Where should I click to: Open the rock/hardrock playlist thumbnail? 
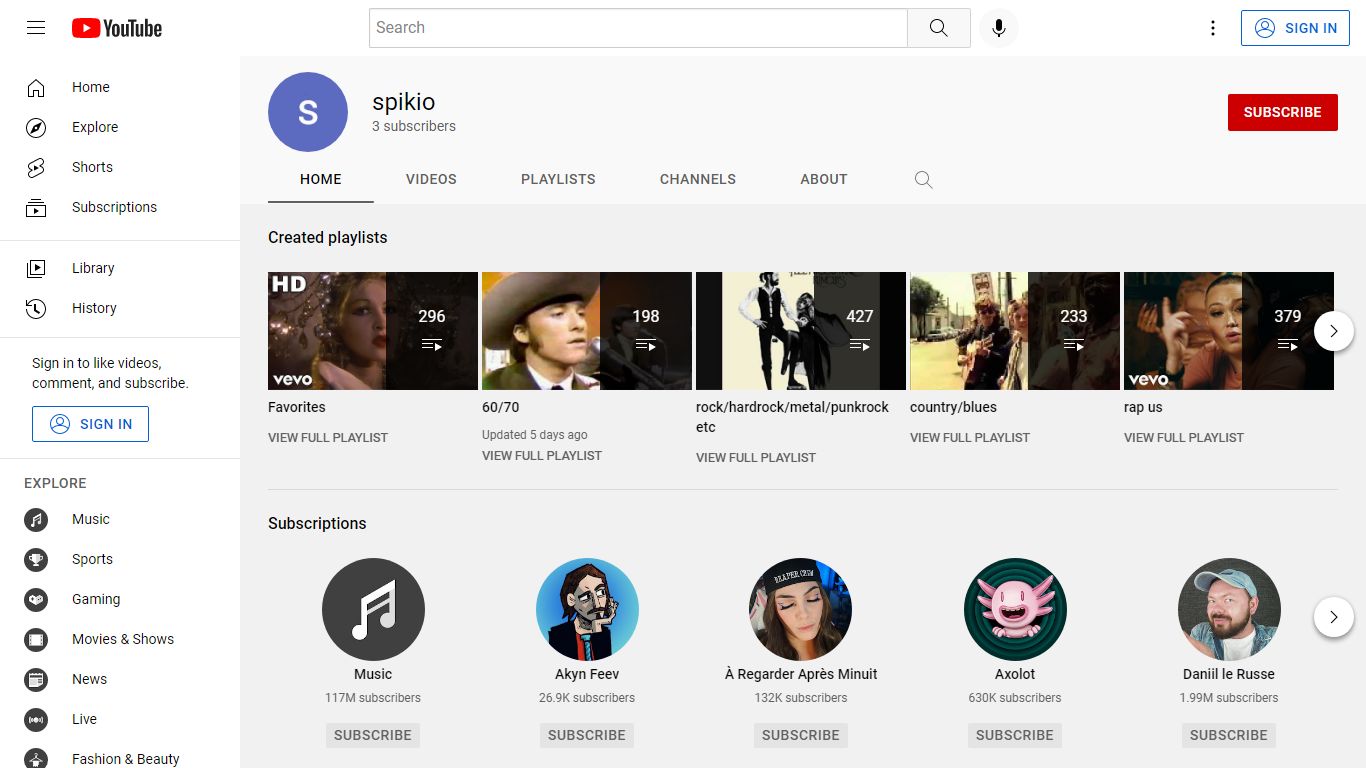[x=801, y=331]
